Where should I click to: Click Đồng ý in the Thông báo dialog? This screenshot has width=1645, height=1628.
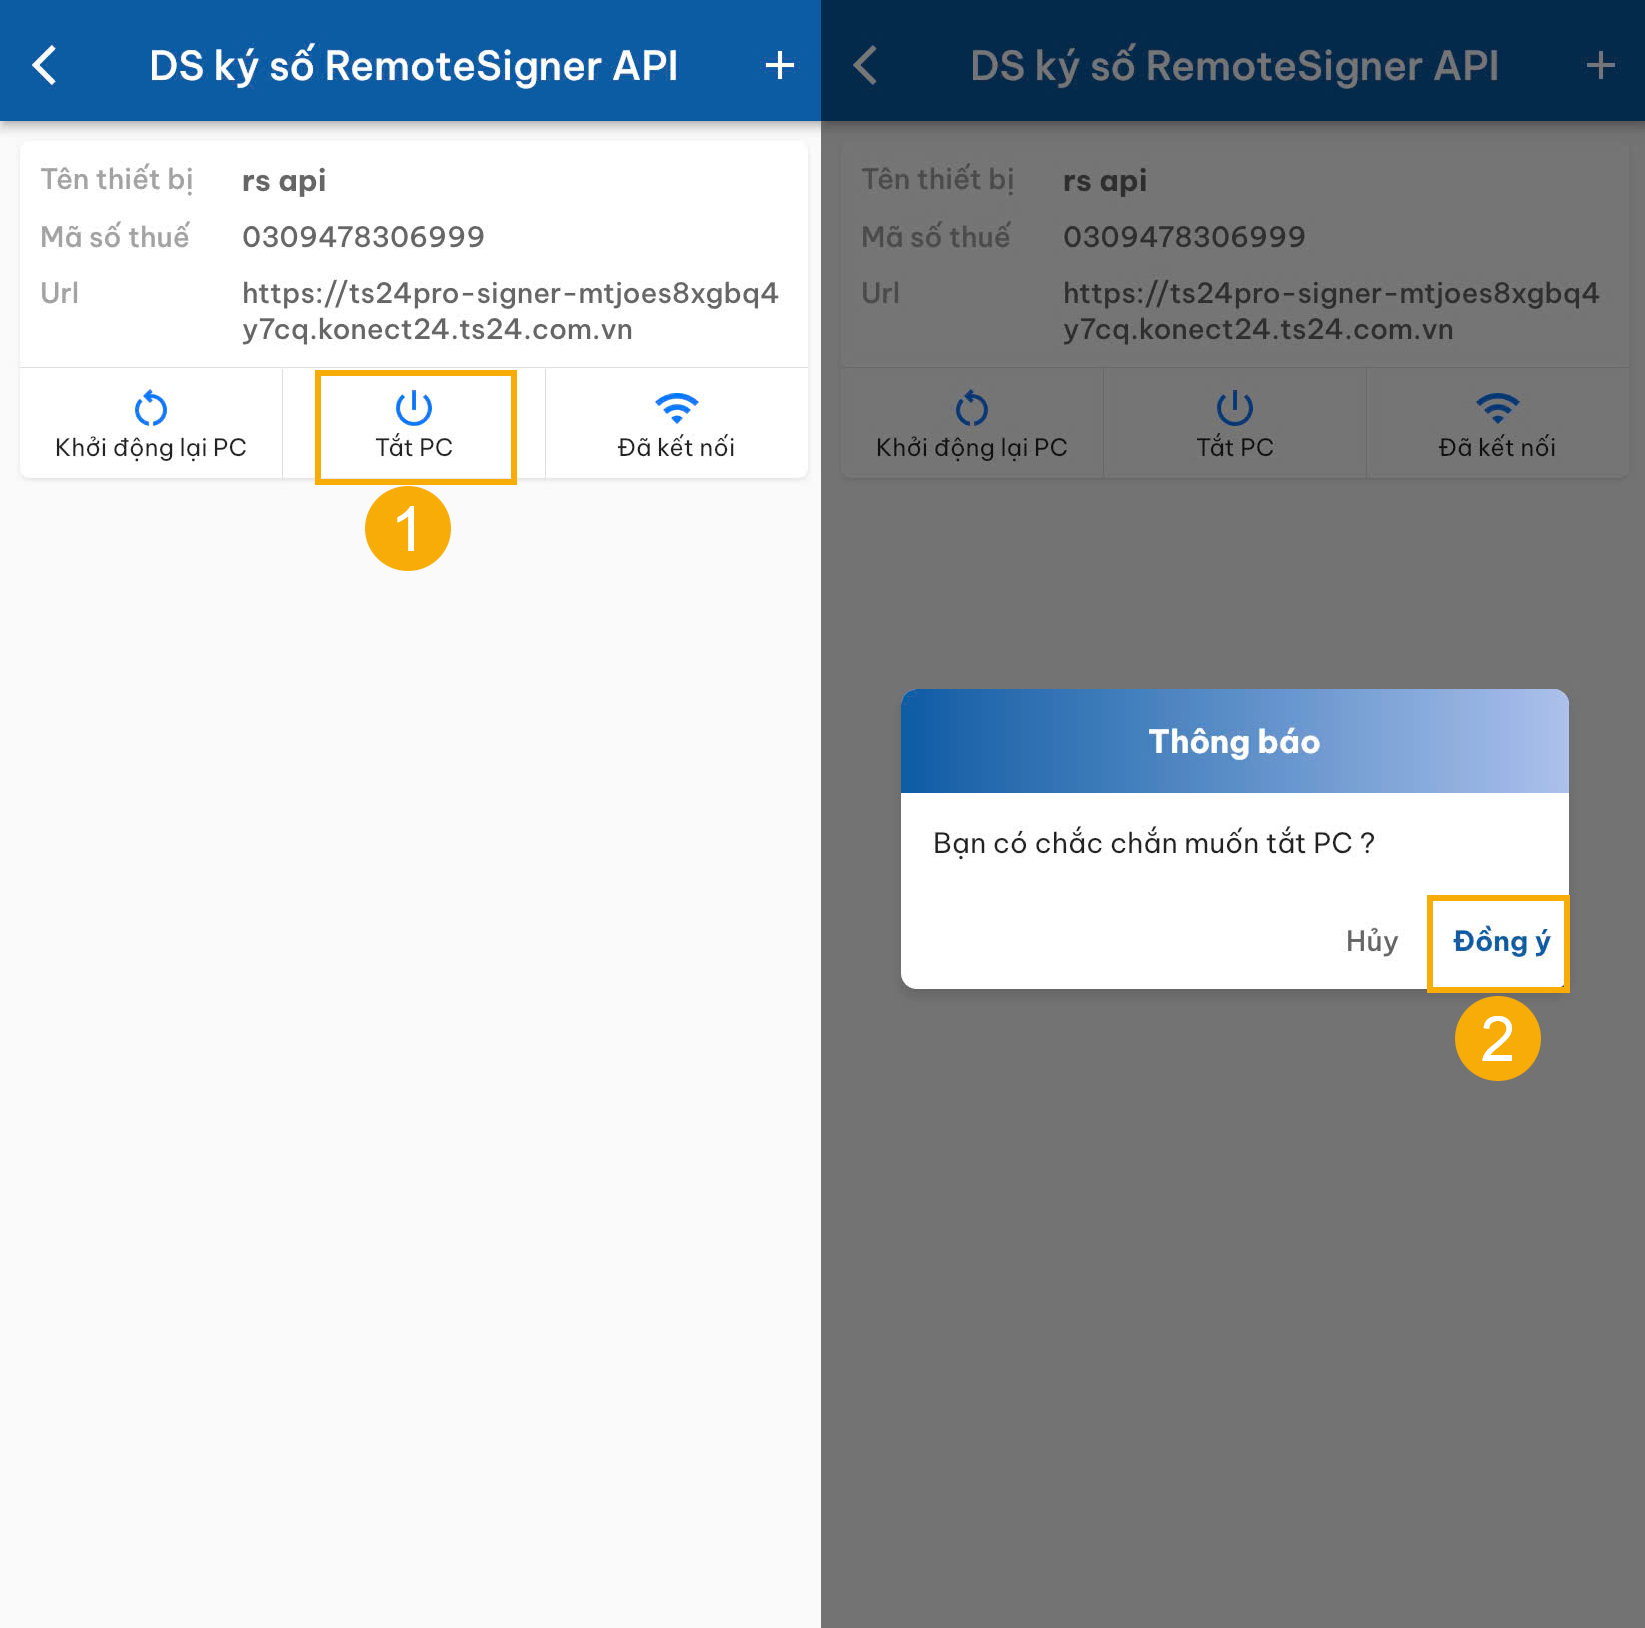(1501, 942)
